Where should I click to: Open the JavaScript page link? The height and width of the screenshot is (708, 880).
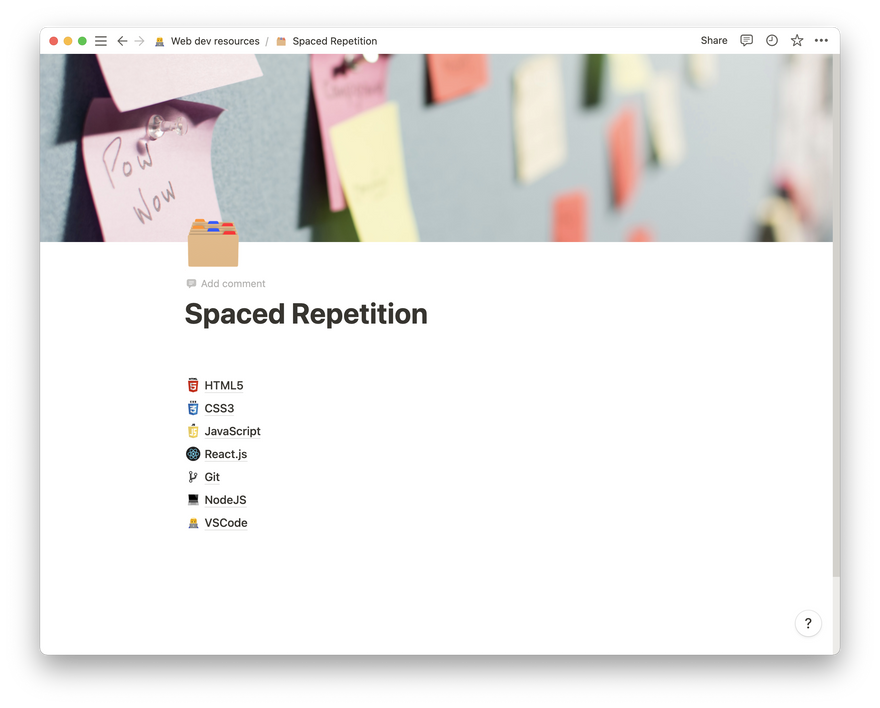[232, 432]
